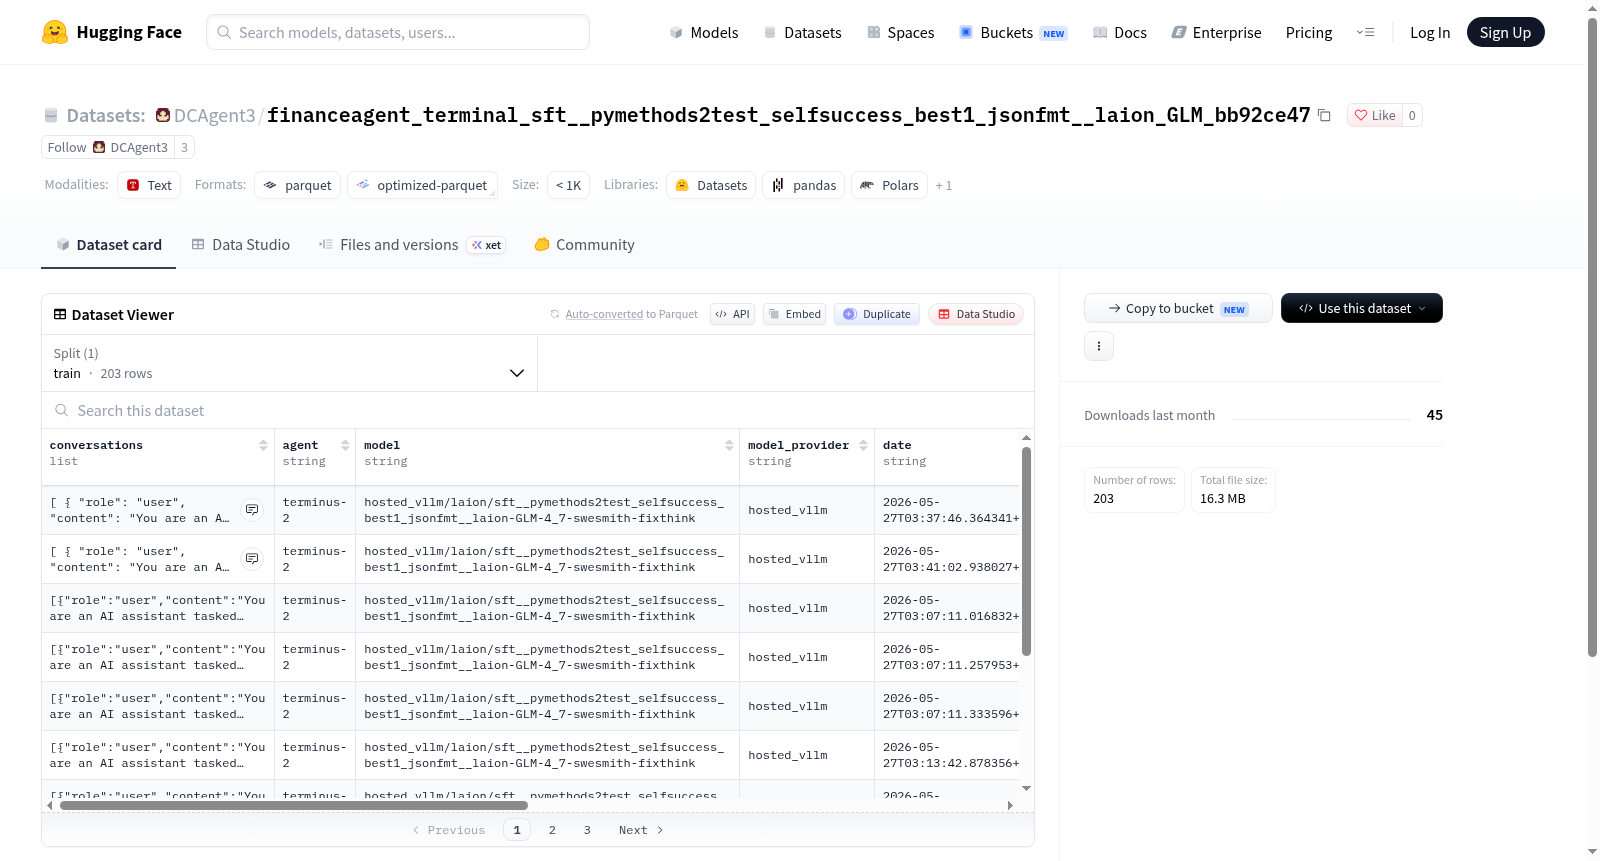Click Copy to bucket

[1178, 308]
